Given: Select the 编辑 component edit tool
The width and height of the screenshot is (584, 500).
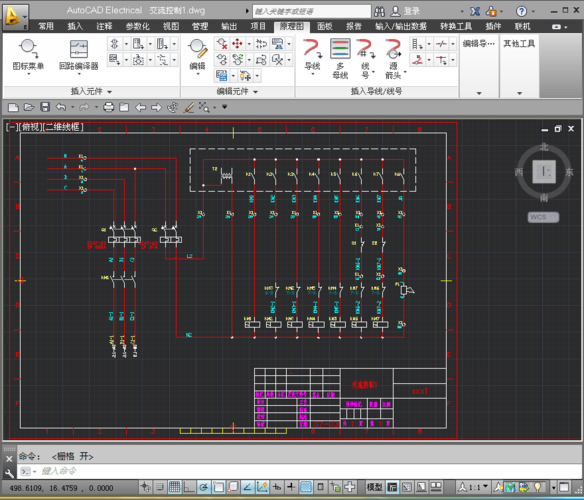Looking at the screenshot, I should click(197, 57).
